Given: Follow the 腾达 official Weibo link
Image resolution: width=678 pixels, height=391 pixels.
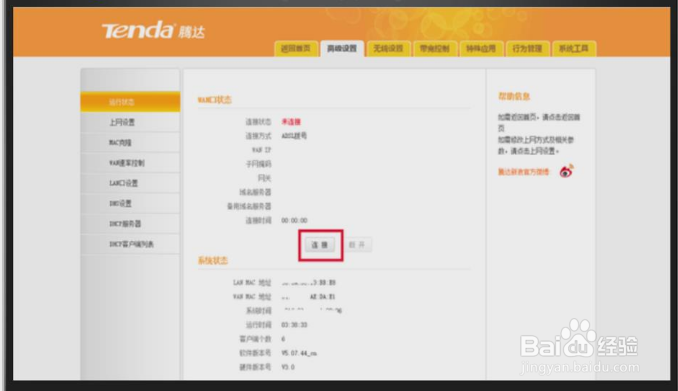Looking at the screenshot, I should (523, 172).
